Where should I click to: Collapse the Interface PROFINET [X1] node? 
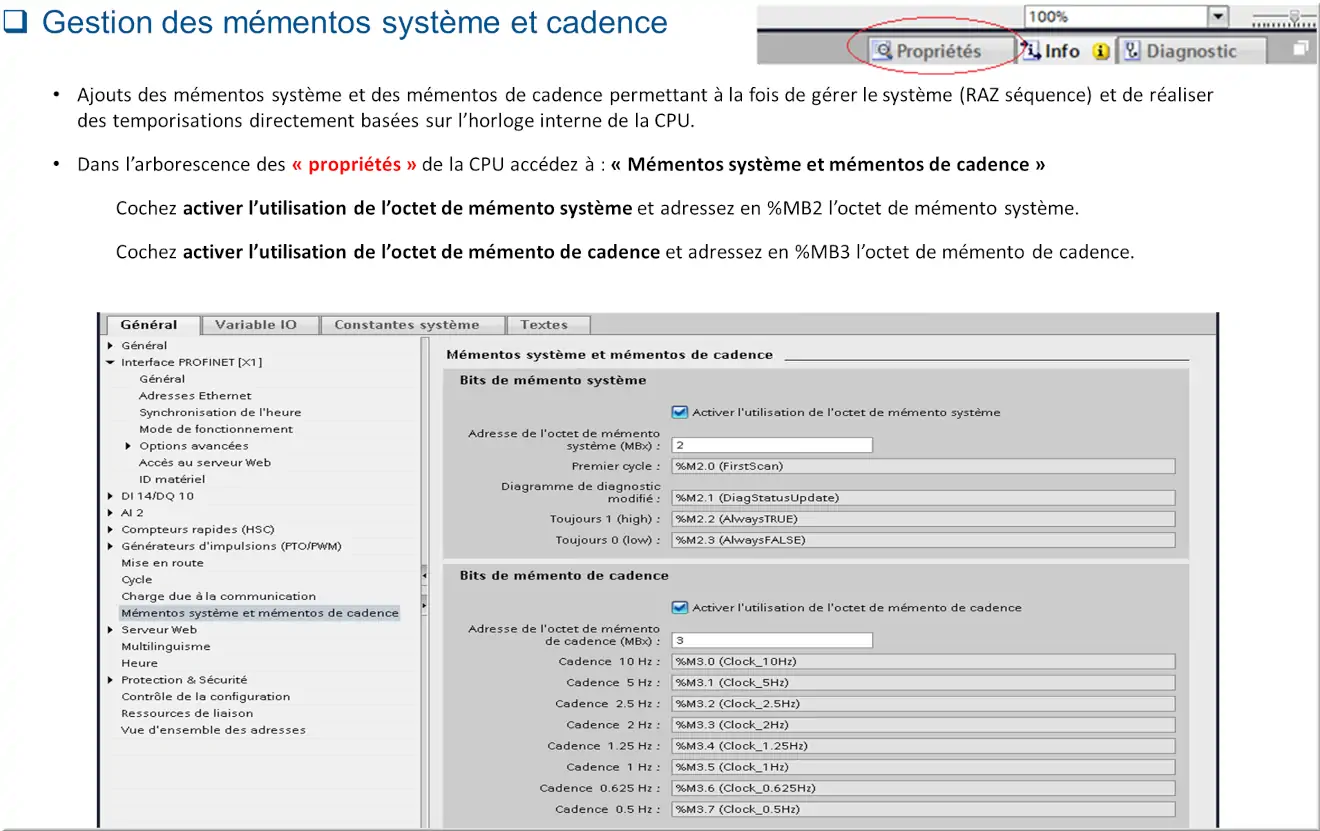pos(111,362)
